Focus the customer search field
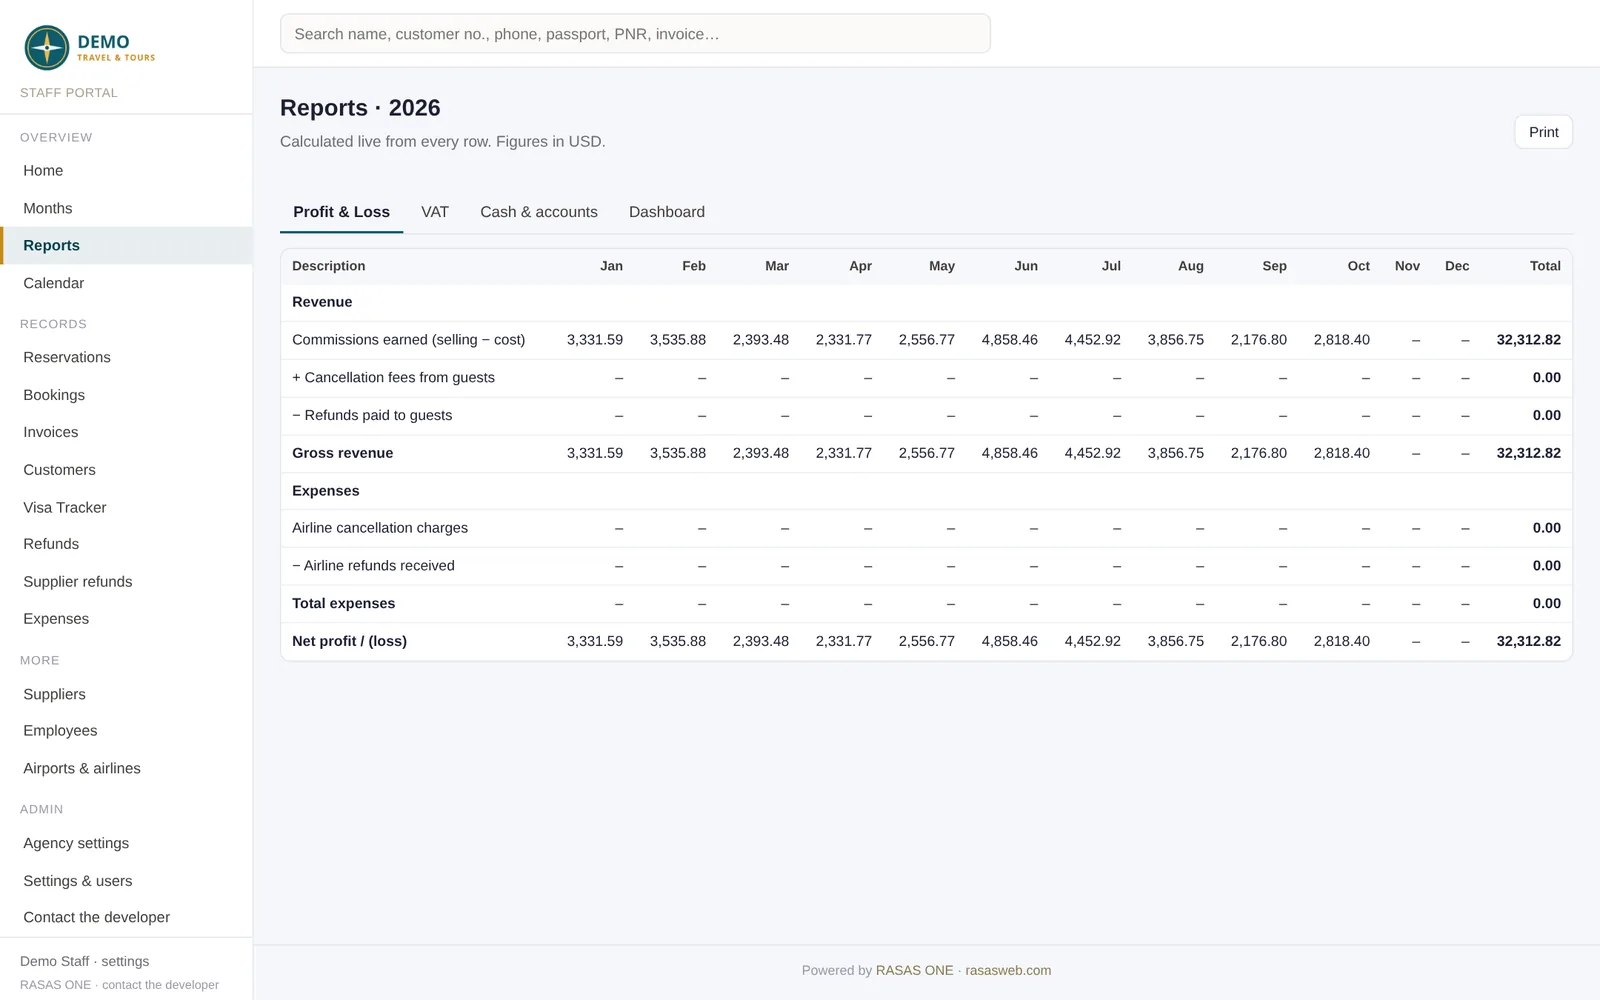Image resolution: width=1600 pixels, height=1000 pixels. click(635, 34)
